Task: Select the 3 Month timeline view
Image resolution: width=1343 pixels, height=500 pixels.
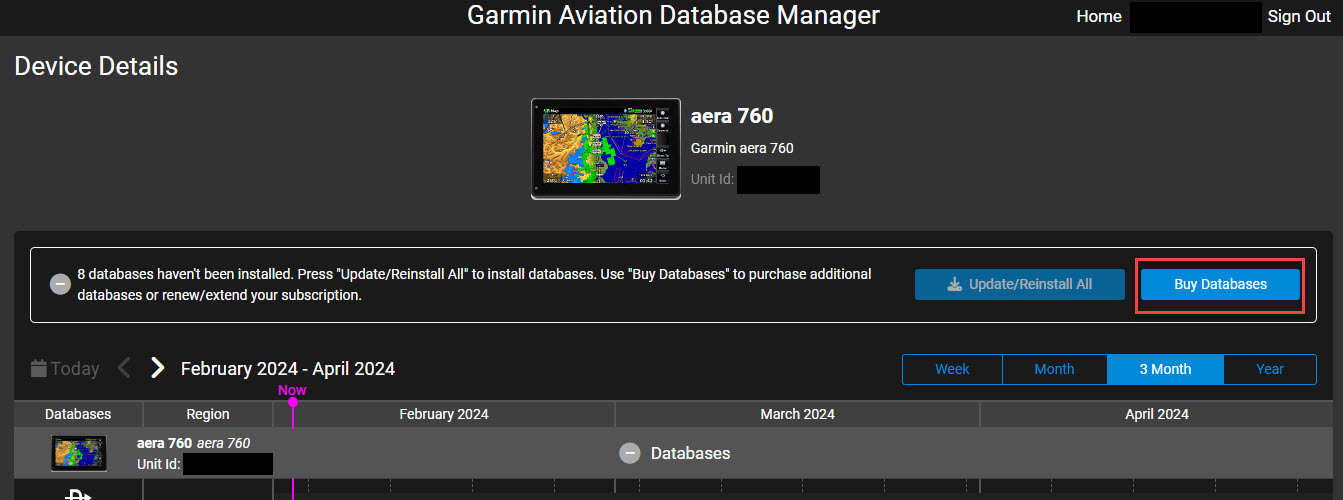Action: point(1165,369)
